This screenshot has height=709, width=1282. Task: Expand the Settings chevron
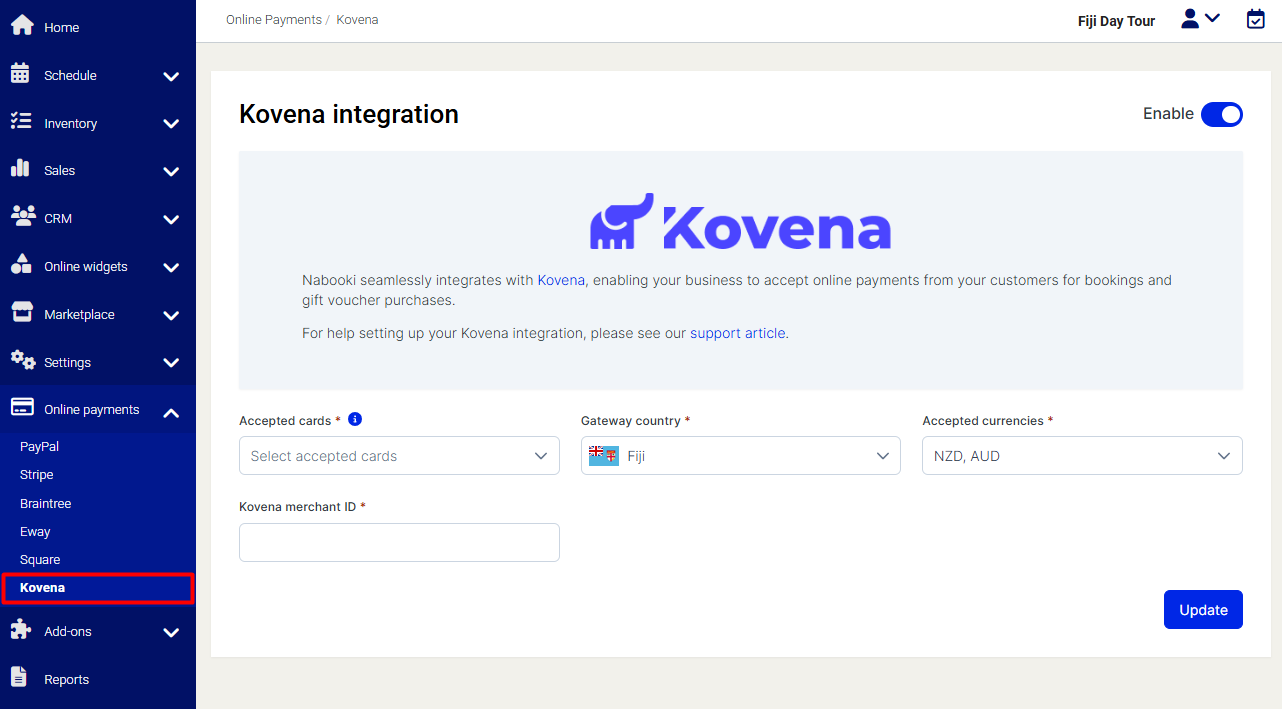171,363
